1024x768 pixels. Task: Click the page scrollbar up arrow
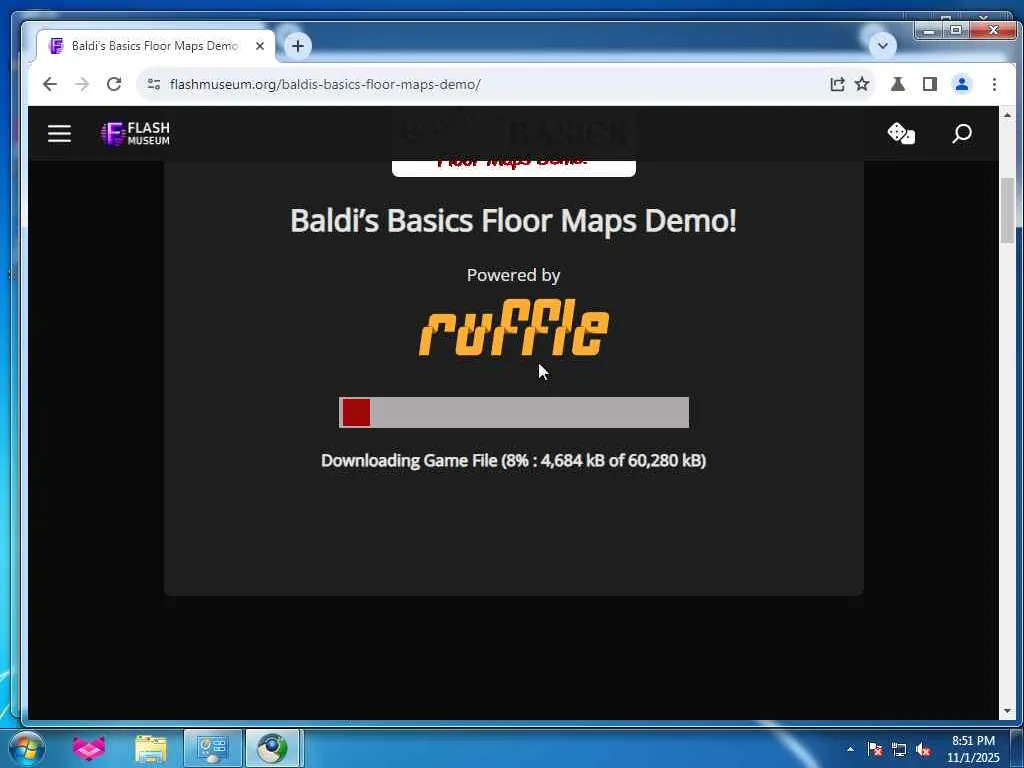click(x=1007, y=115)
